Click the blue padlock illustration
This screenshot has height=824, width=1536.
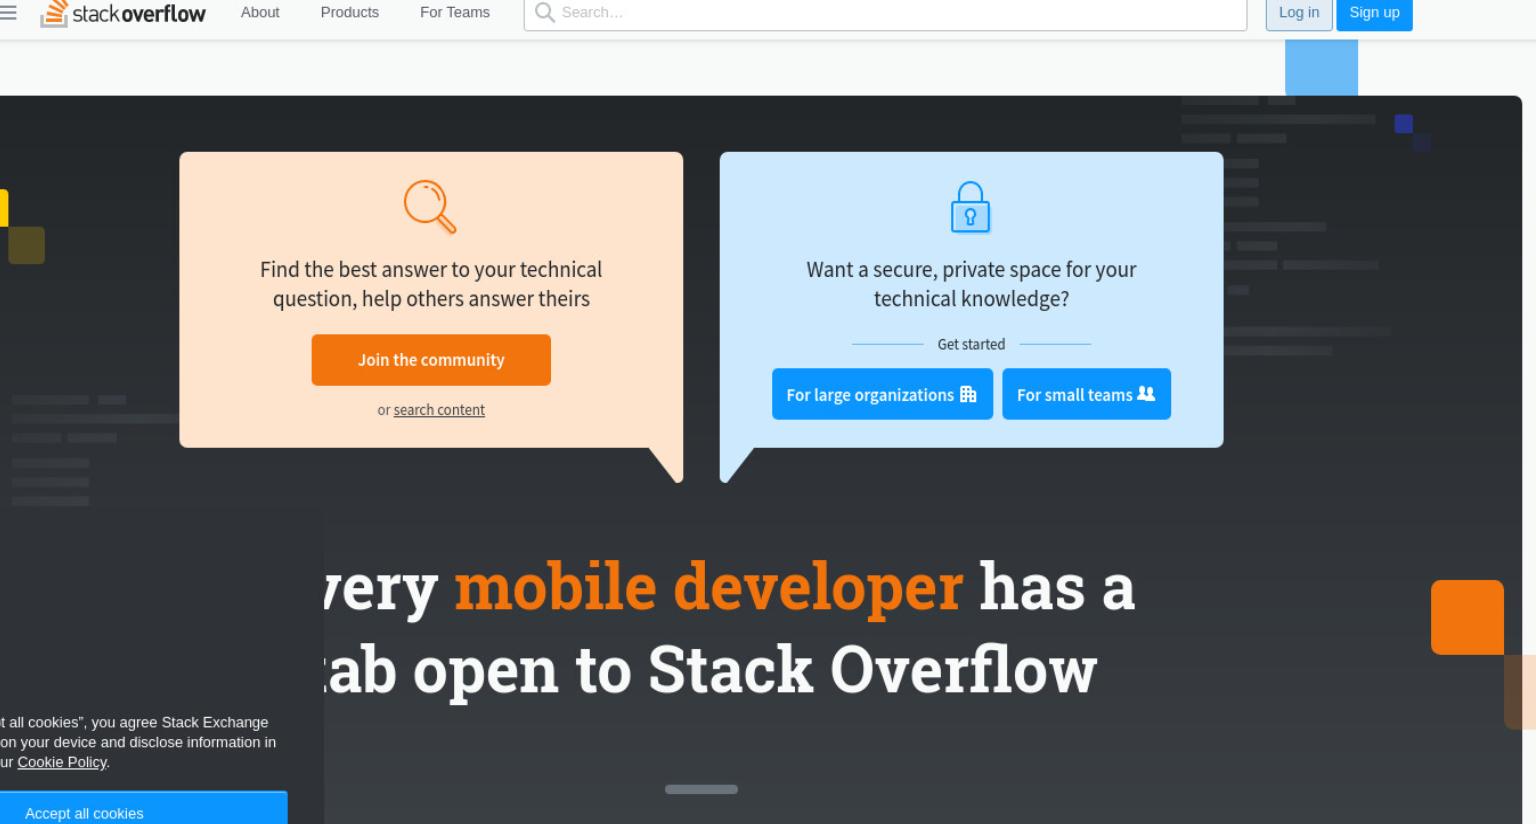point(970,207)
